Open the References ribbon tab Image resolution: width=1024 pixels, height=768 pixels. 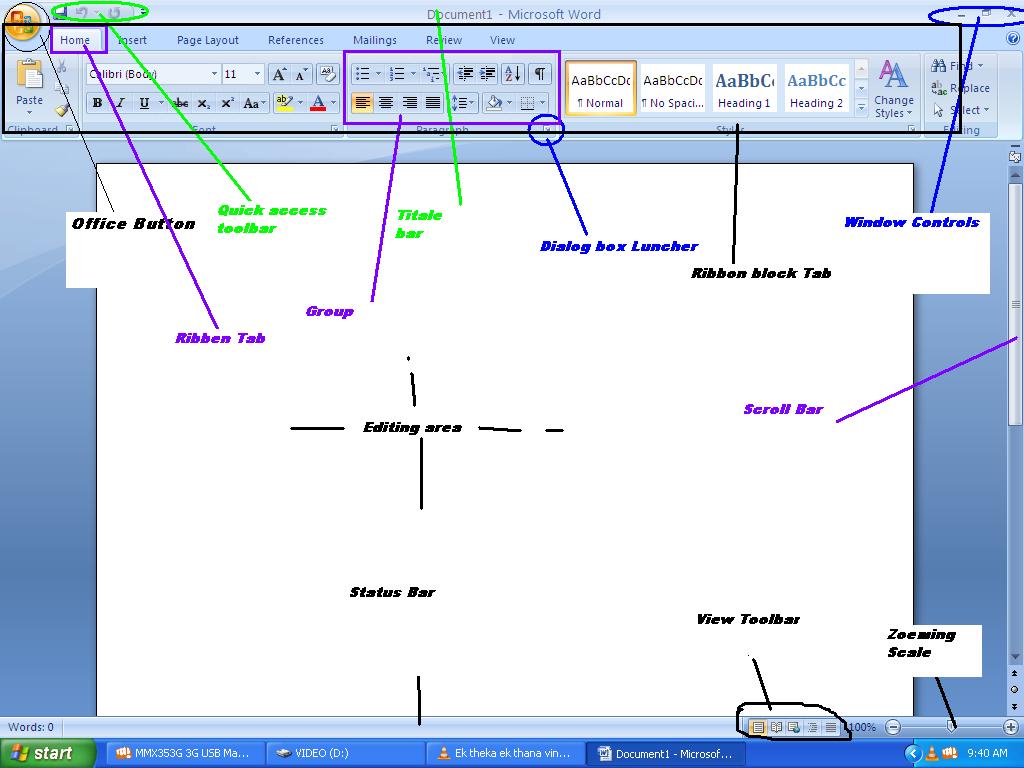click(x=295, y=40)
